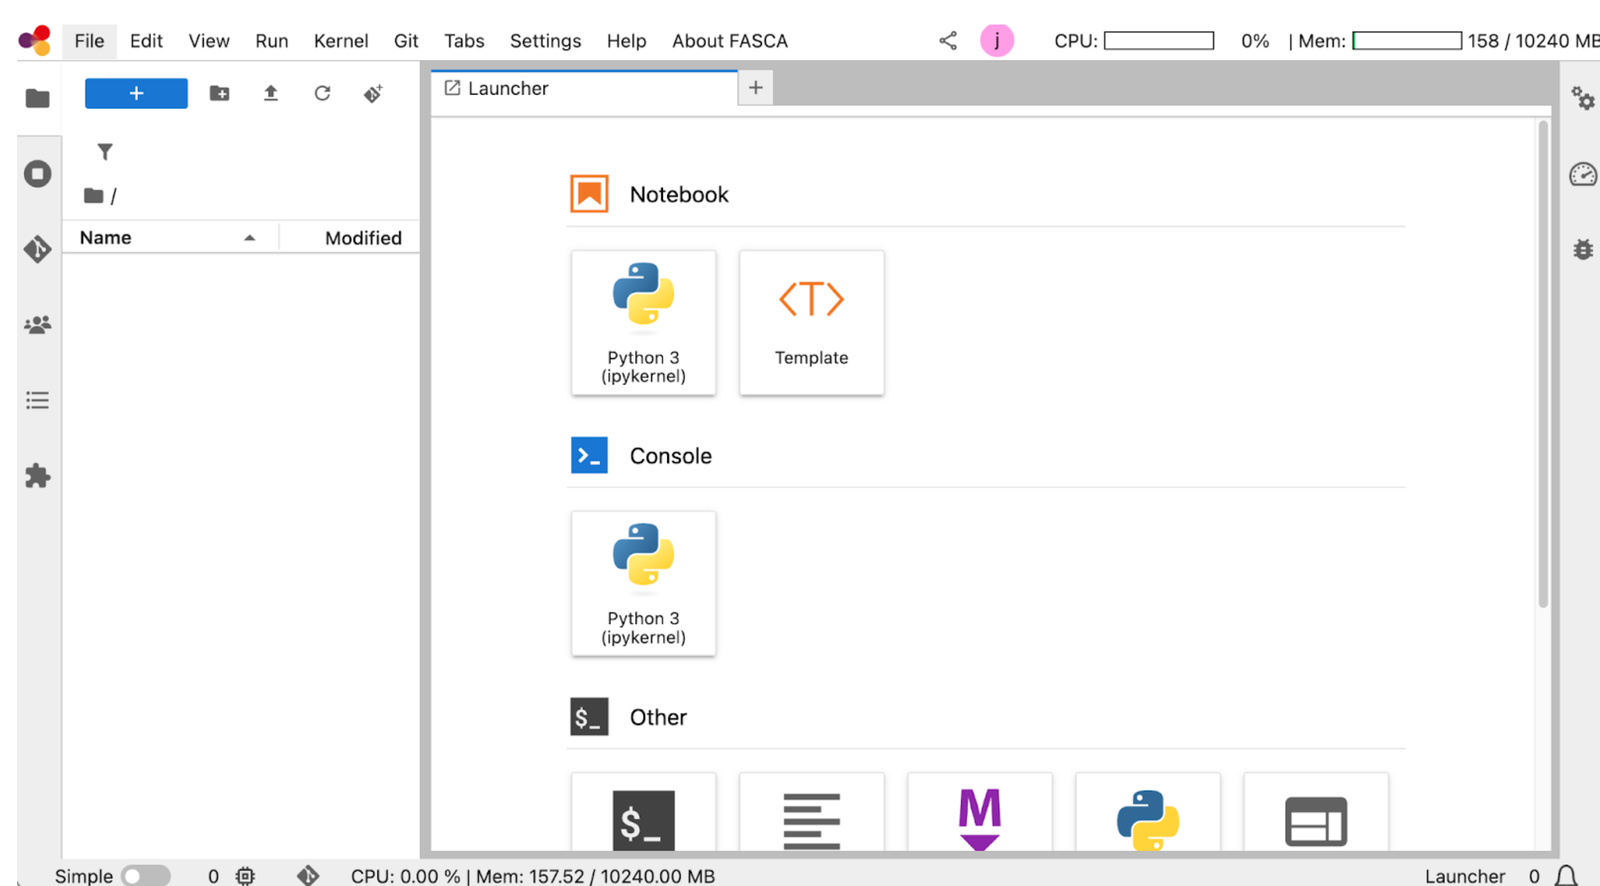Toggle Simple mode switch
Image resolution: width=1600 pixels, height=886 pixels.
(x=146, y=876)
